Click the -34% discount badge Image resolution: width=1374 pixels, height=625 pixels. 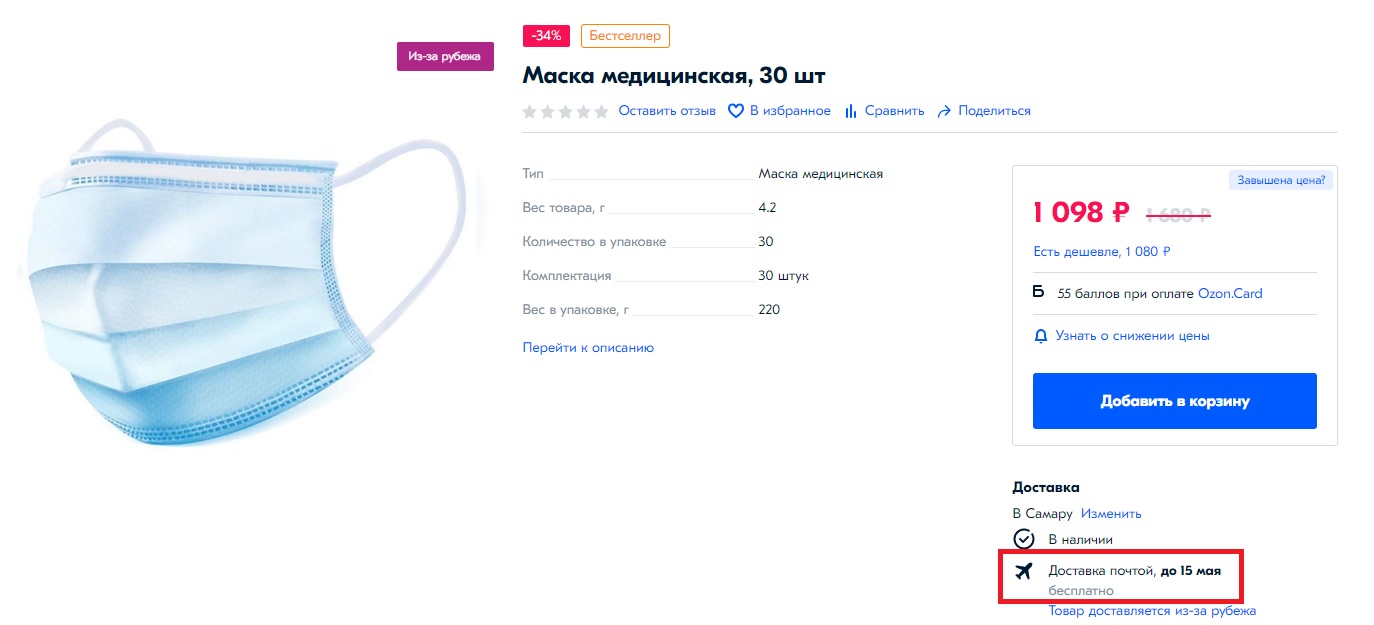coord(546,36)
